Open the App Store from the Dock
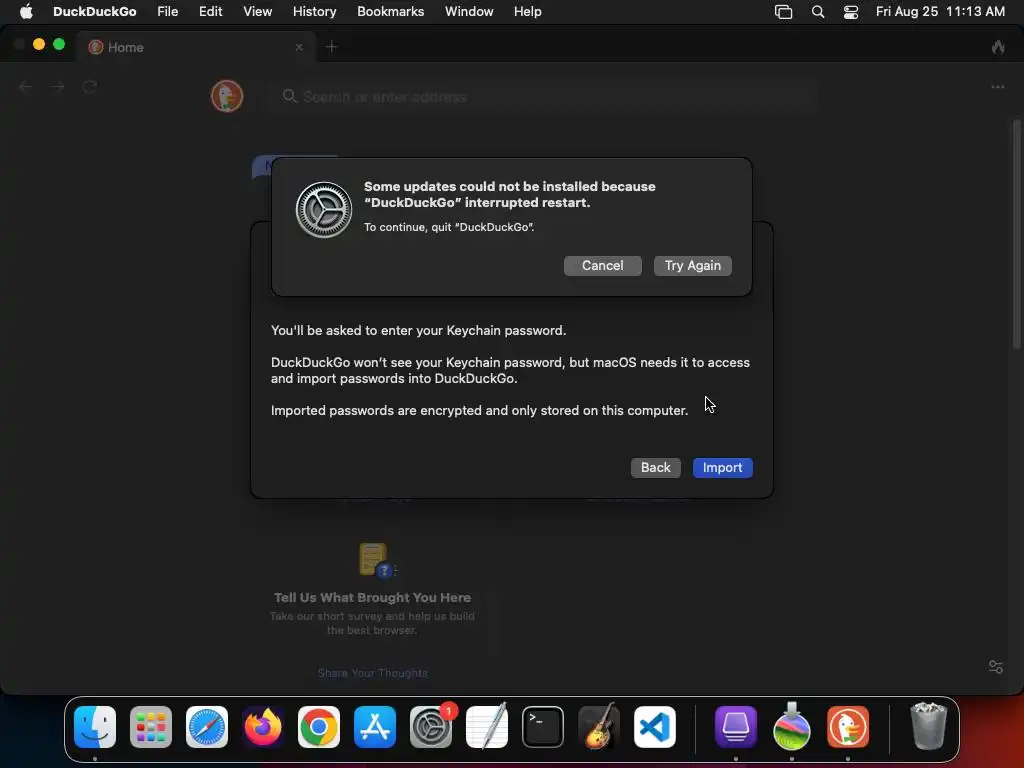The width and height of the screenshot is (1024, 768). 375,727
